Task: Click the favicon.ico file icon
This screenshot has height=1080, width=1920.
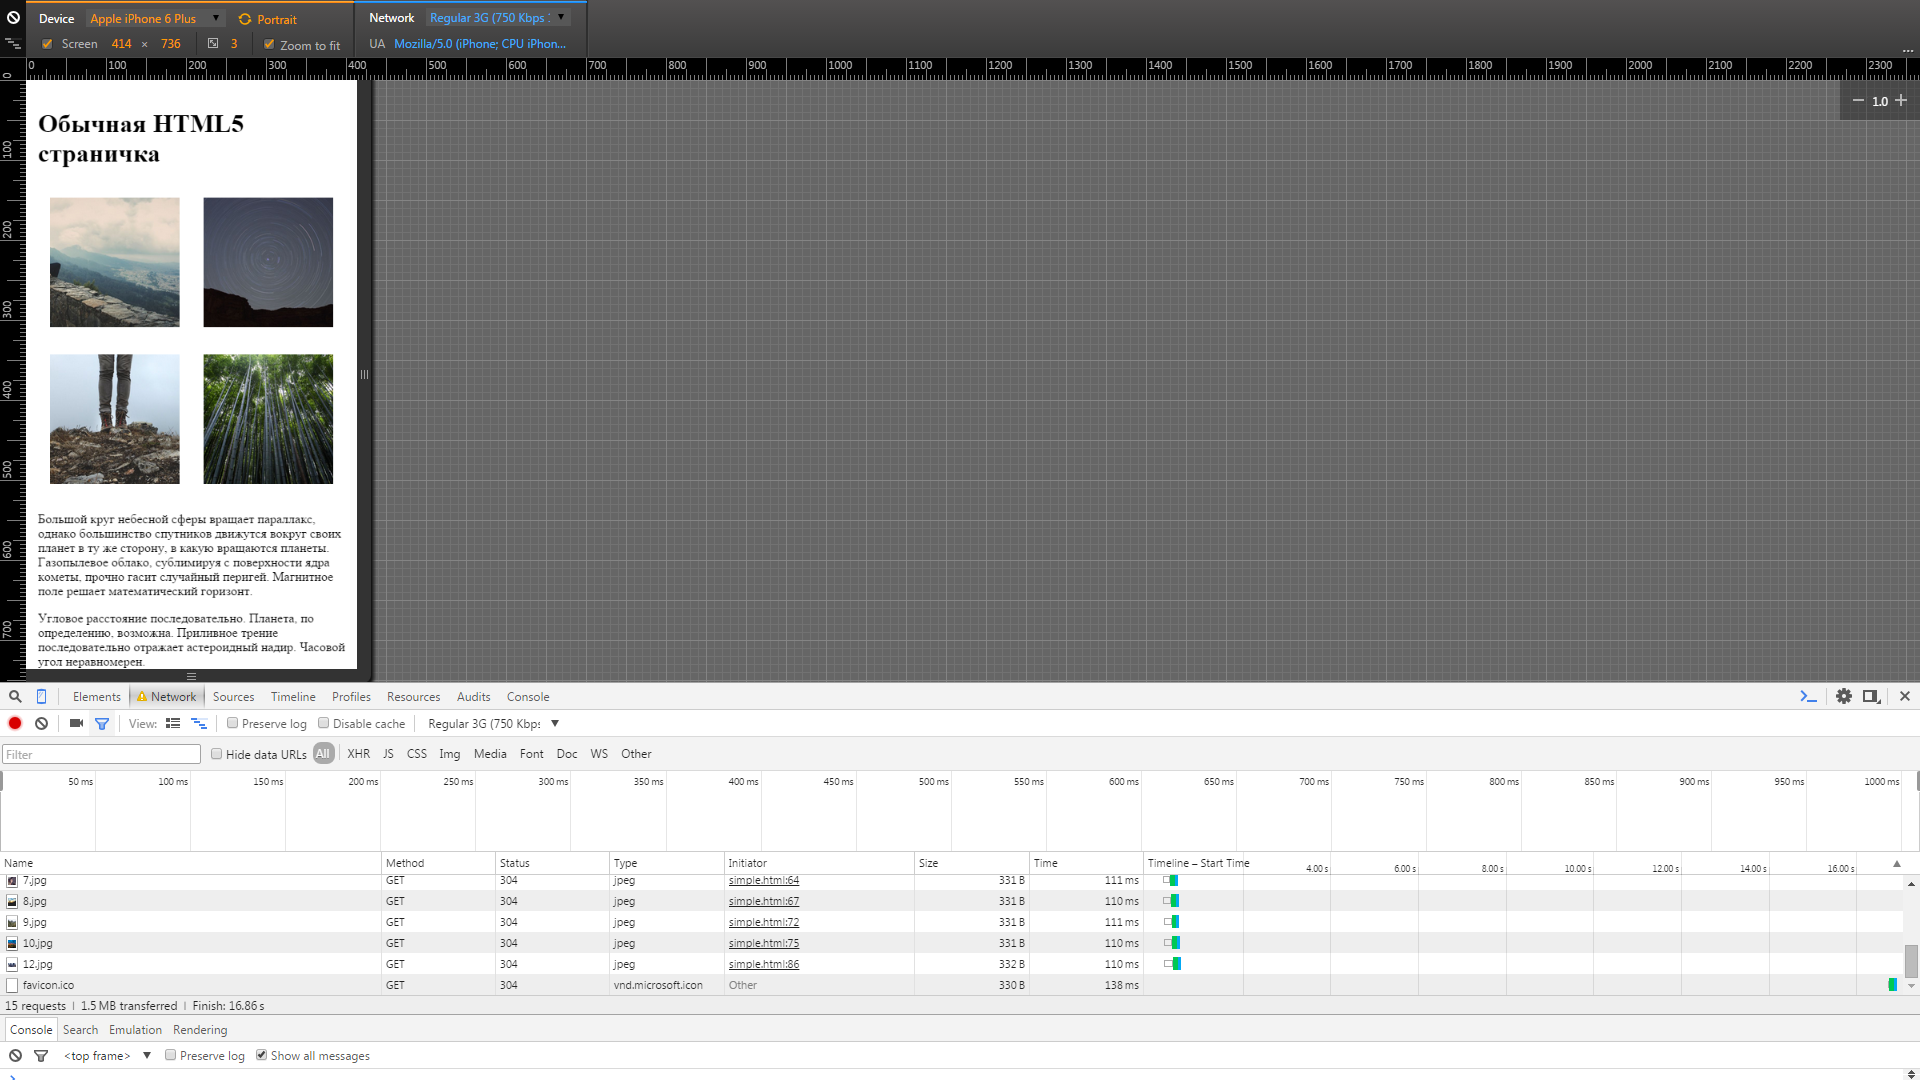Action: point(12,986)
